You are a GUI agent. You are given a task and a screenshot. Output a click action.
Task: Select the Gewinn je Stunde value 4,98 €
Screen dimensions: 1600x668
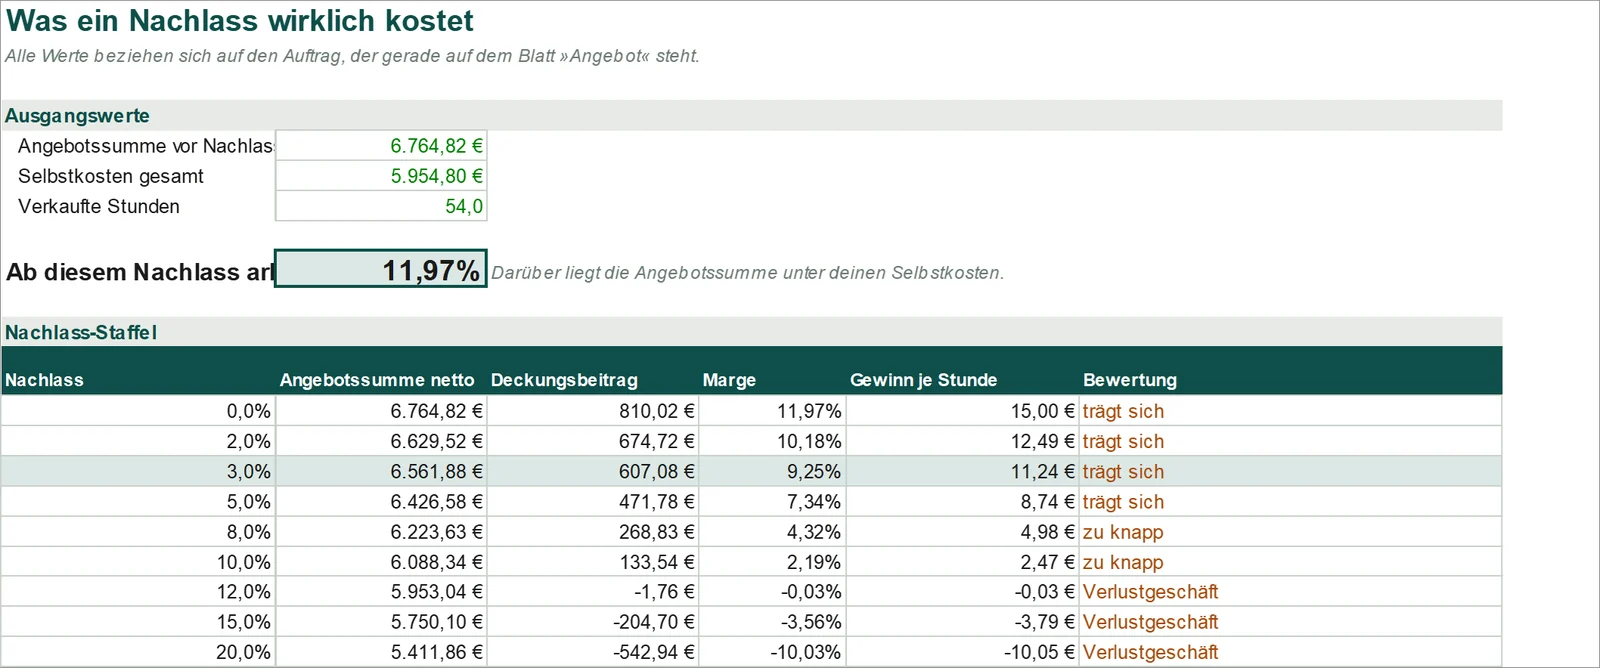click(x=963, y=531)
